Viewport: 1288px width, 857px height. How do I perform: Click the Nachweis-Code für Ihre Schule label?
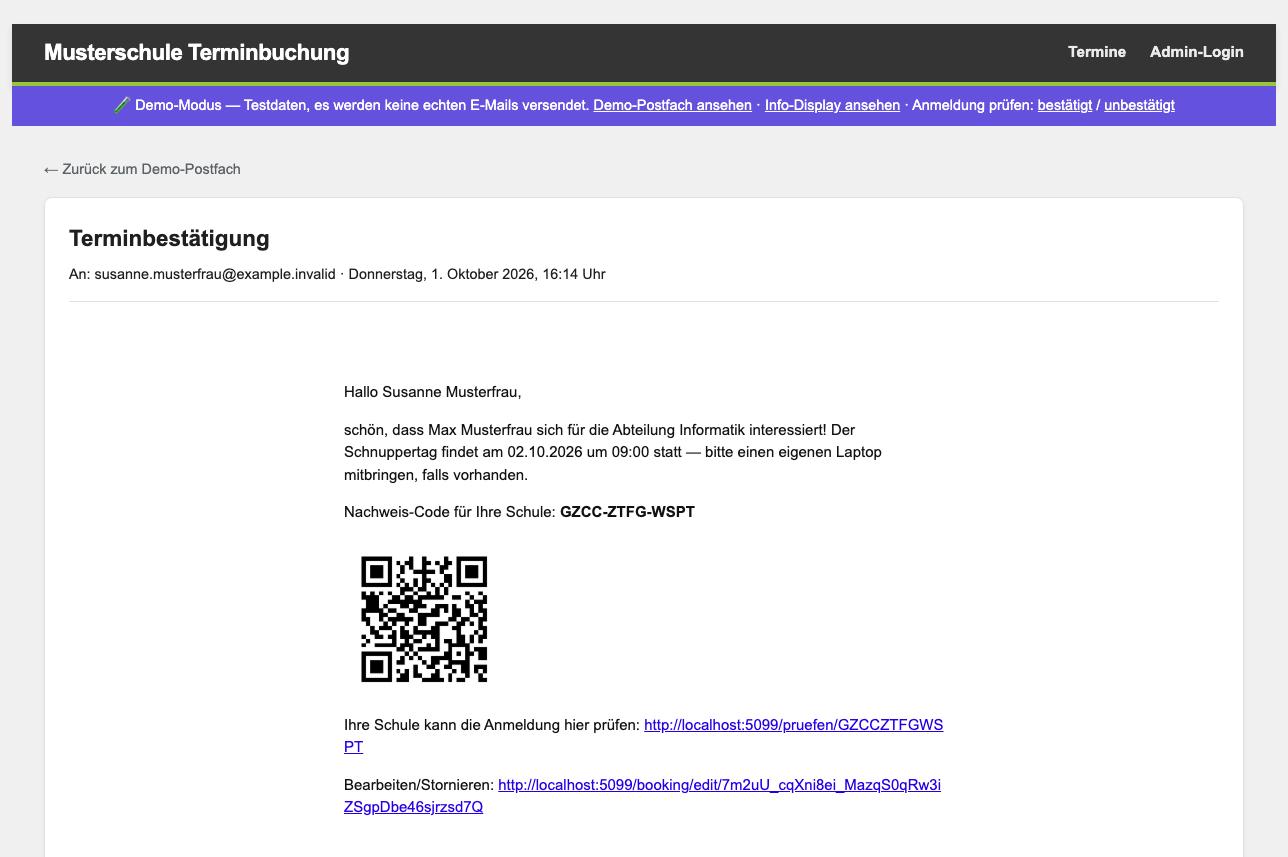point(450,512)
